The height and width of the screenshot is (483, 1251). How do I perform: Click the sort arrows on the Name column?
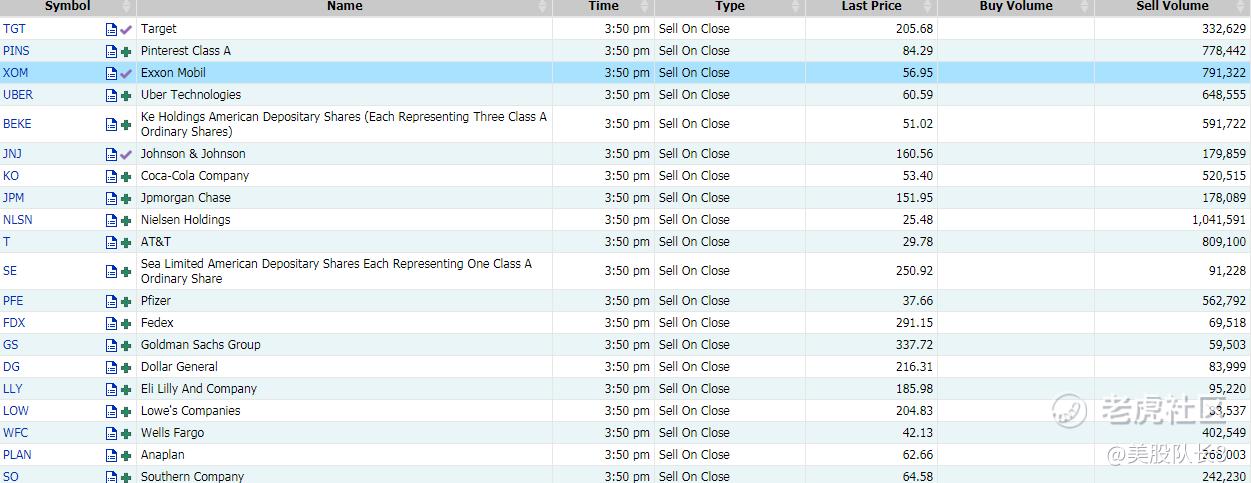(x=544, y=6)
